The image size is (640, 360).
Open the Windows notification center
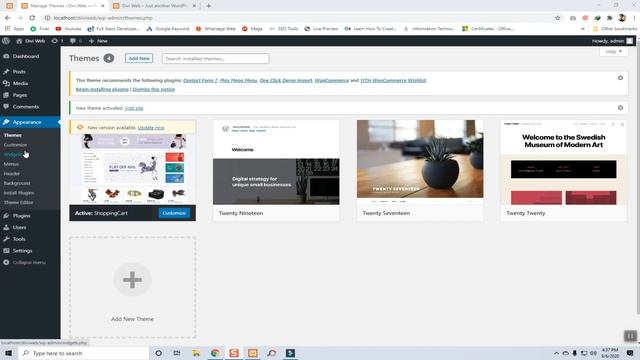[x=630, y=353]
